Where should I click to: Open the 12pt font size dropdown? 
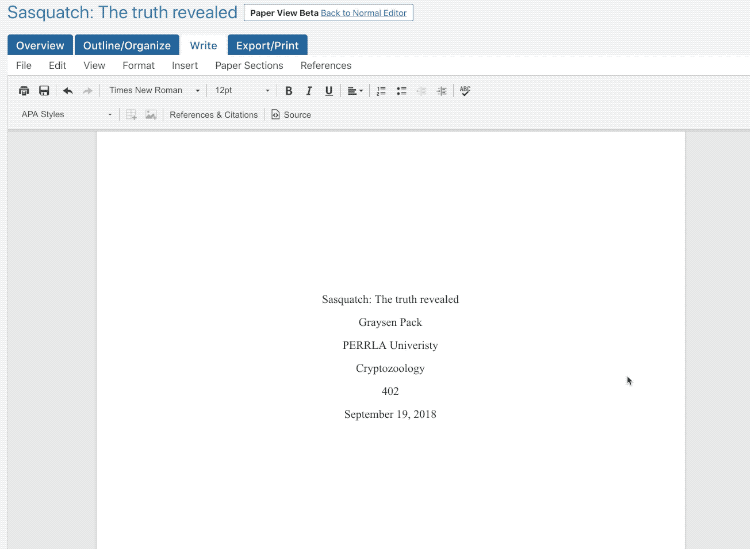tap(242, 90)
